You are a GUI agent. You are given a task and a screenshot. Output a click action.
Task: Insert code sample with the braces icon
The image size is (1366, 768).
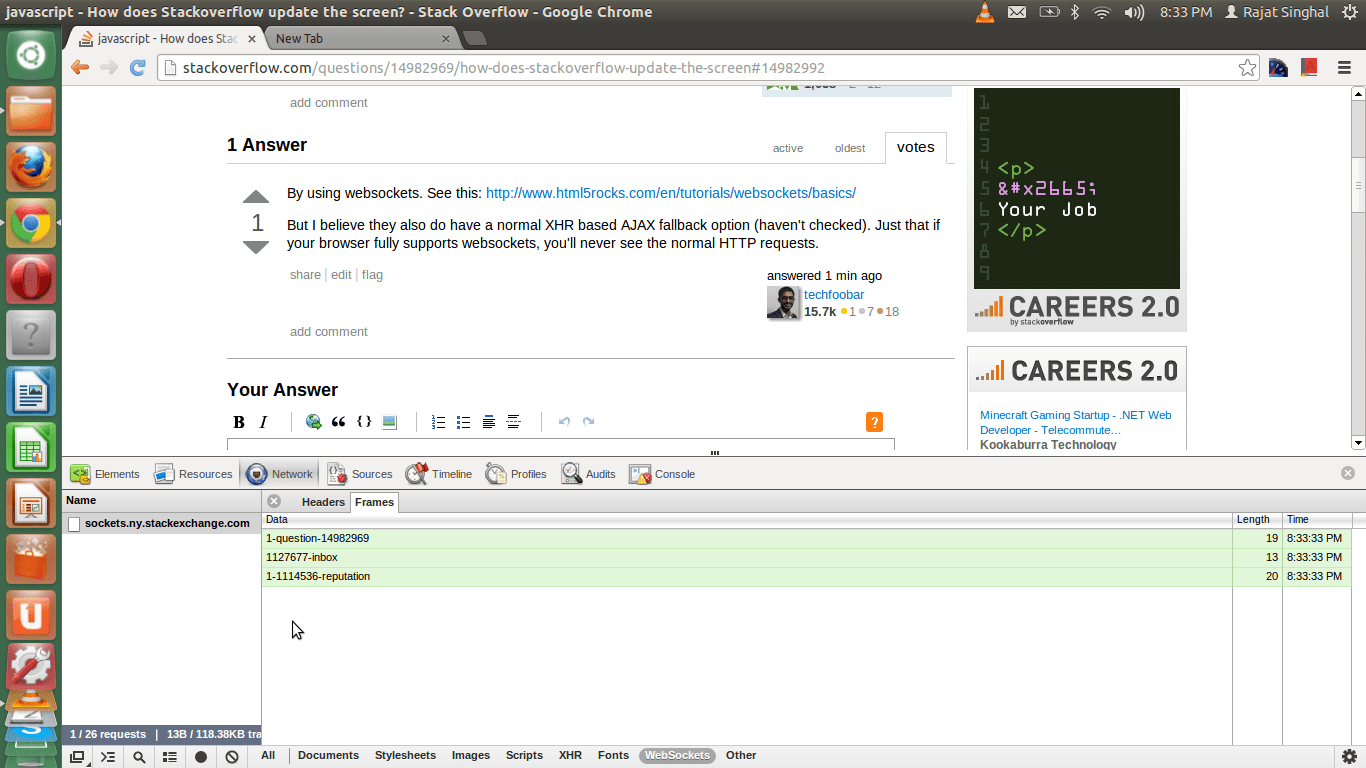(364, 422)
